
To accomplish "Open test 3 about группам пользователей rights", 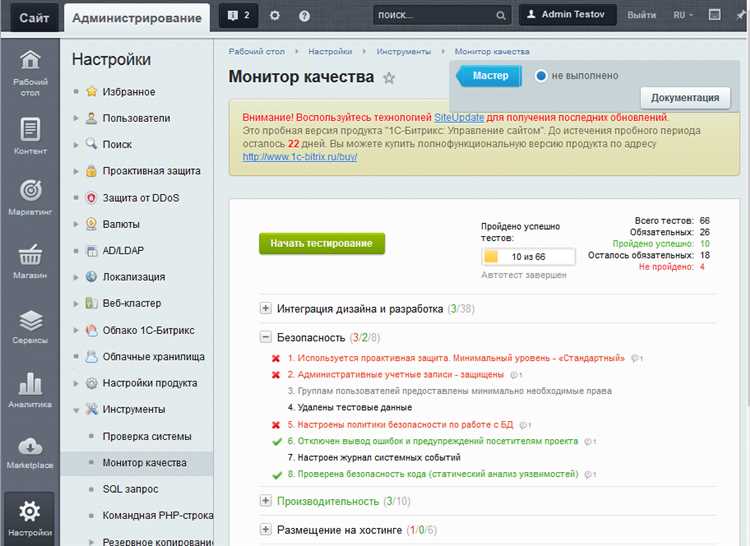I will coord(450,391).
